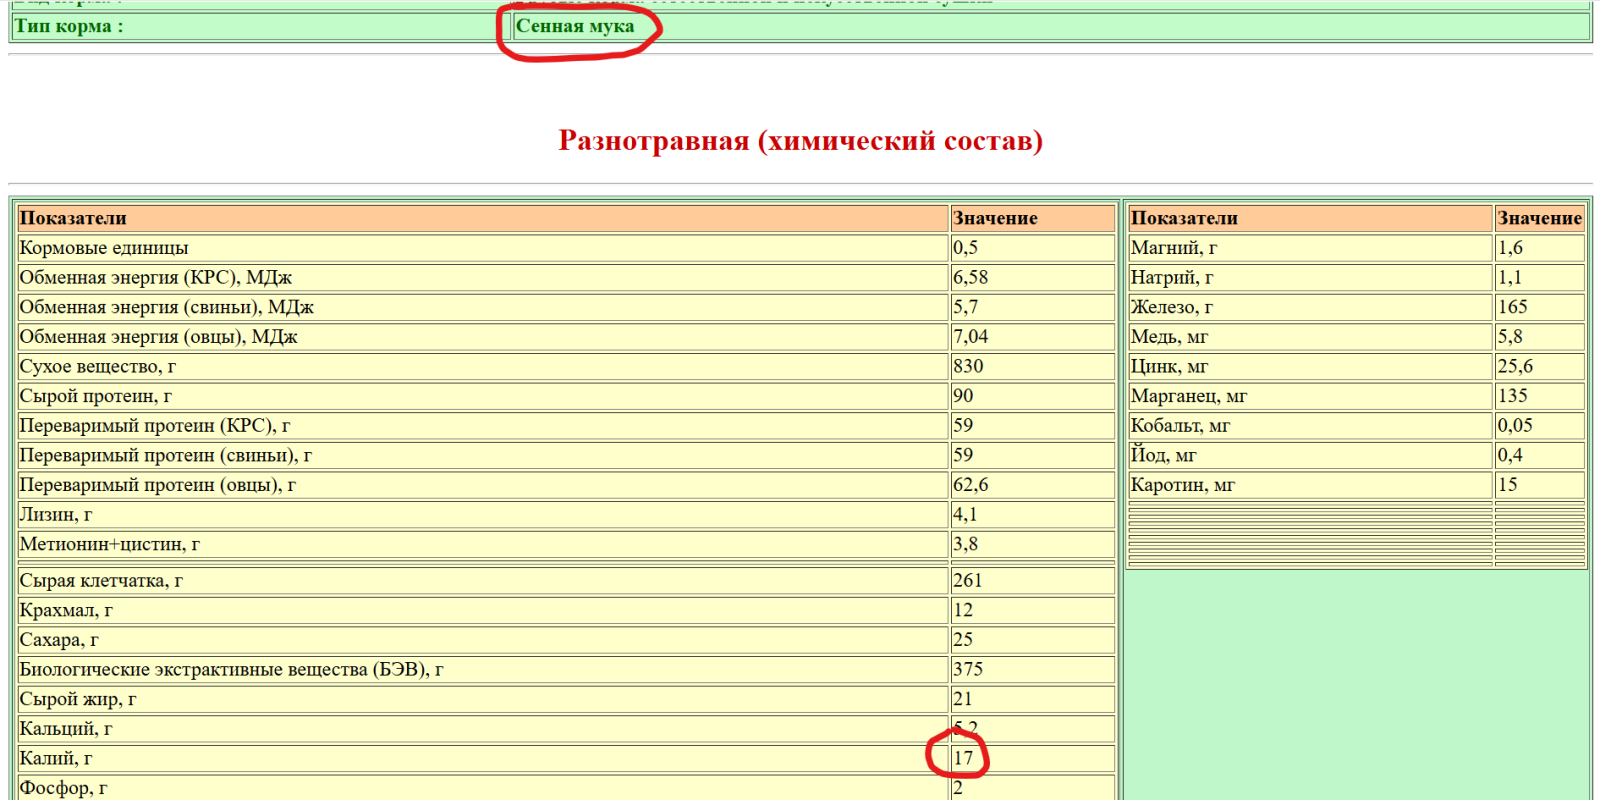Click the circled "Сенная мука" feed type cell
The width and height of the screenshot is (1600, 800).
coord(576,27)
